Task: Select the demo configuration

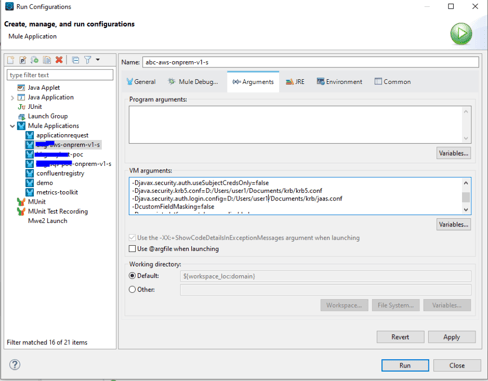Action: coord(45,183)
